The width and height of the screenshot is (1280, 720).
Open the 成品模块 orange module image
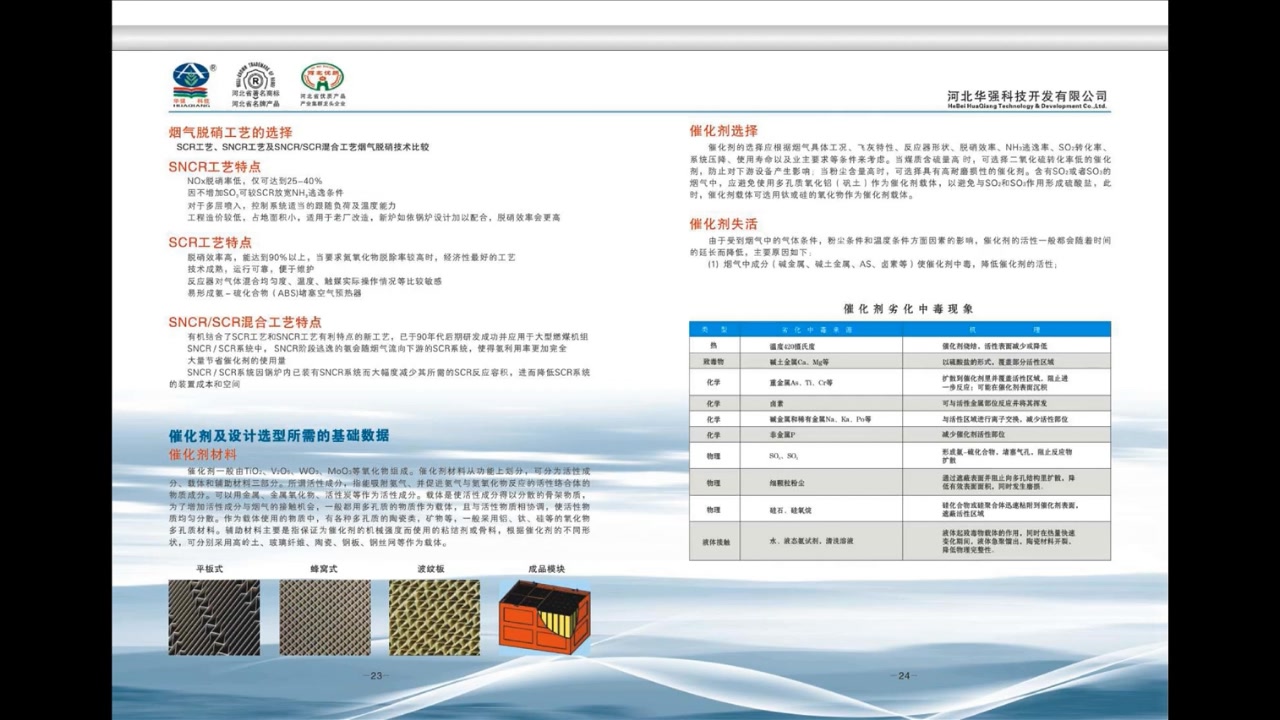[x=544, y=617]
